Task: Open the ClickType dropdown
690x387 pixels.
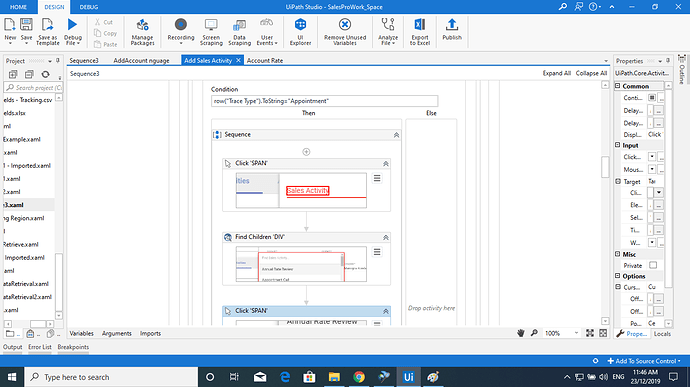Action: (652, 157)
